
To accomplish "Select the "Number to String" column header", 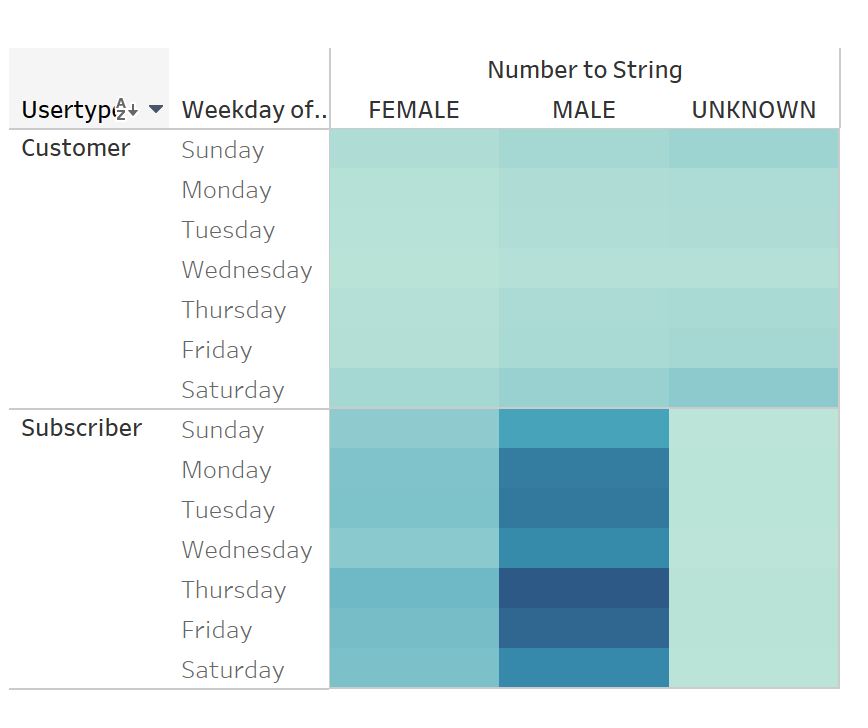I will (x=585, y=70).
